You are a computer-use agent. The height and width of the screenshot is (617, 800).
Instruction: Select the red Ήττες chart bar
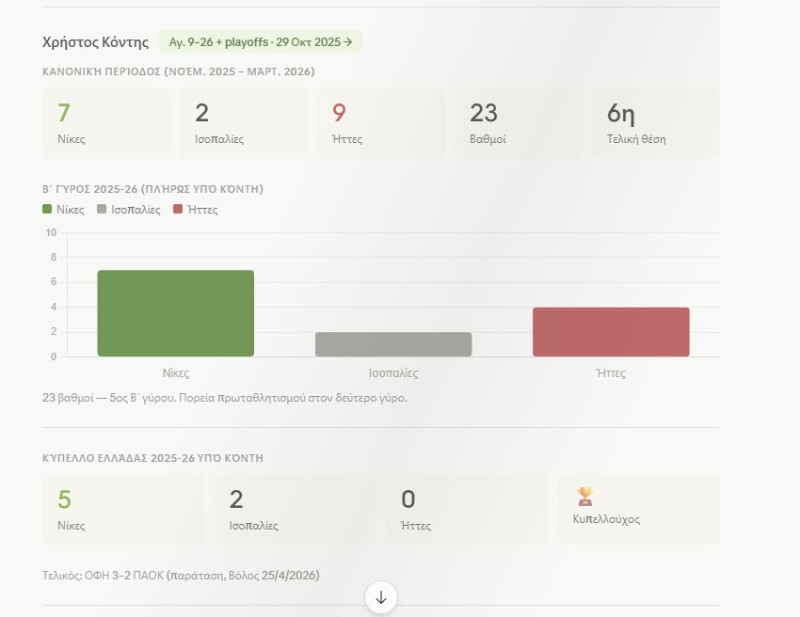(x=611, y=331)
